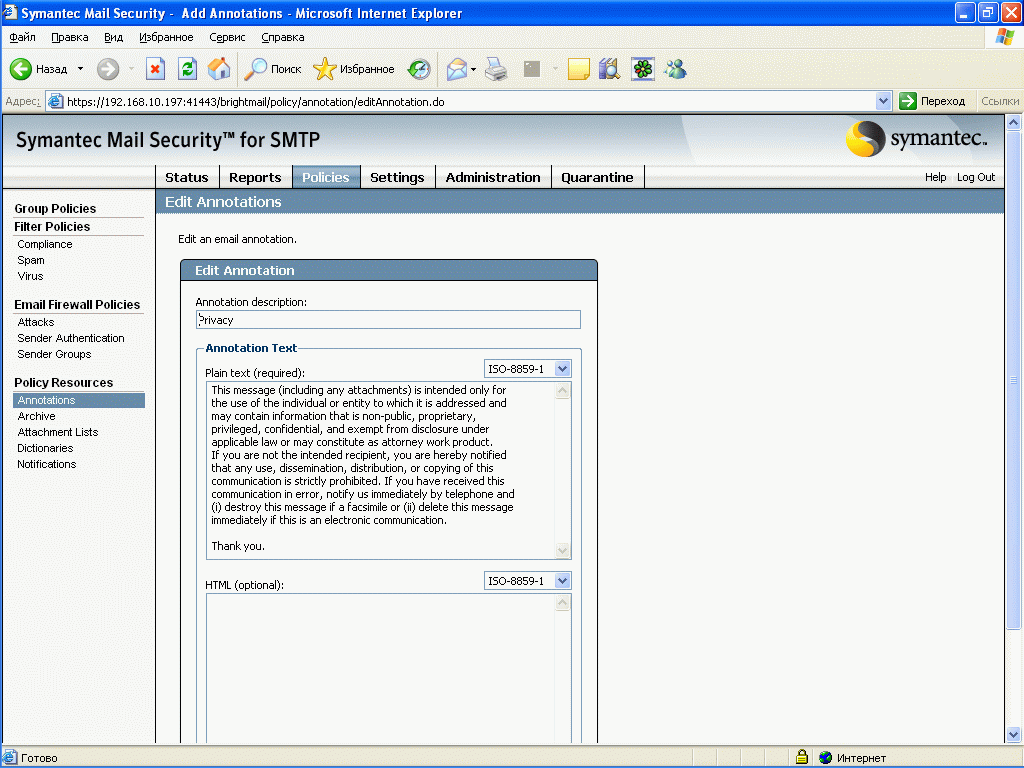
Task: Switch to the Status tab
Action: click(x=187, y=178)
